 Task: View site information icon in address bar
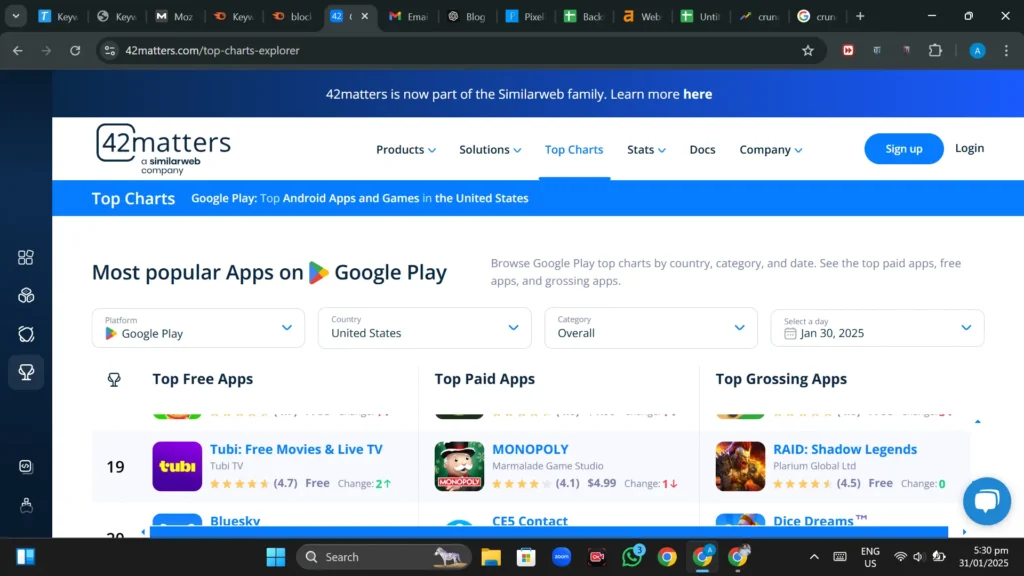tap(110, 50)
